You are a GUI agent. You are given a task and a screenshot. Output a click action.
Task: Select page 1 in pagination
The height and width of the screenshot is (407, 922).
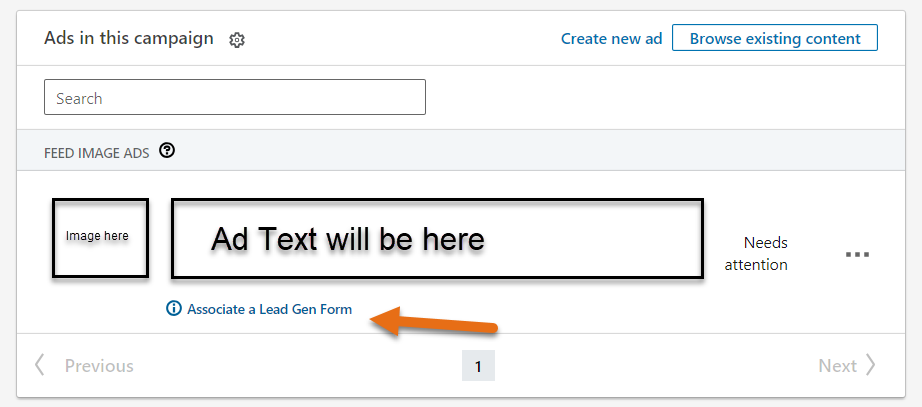[478, 366]
